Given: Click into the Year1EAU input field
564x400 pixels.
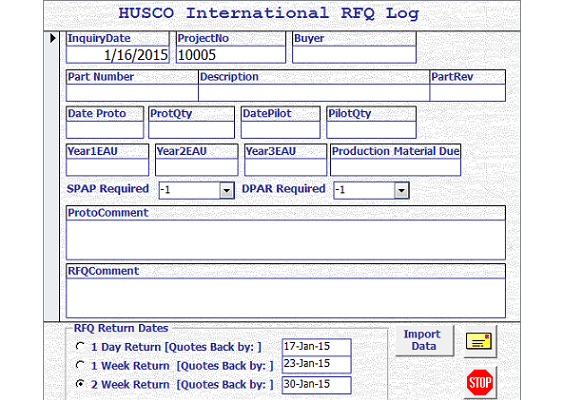Looking at the screenshot, I should point(108,167).
